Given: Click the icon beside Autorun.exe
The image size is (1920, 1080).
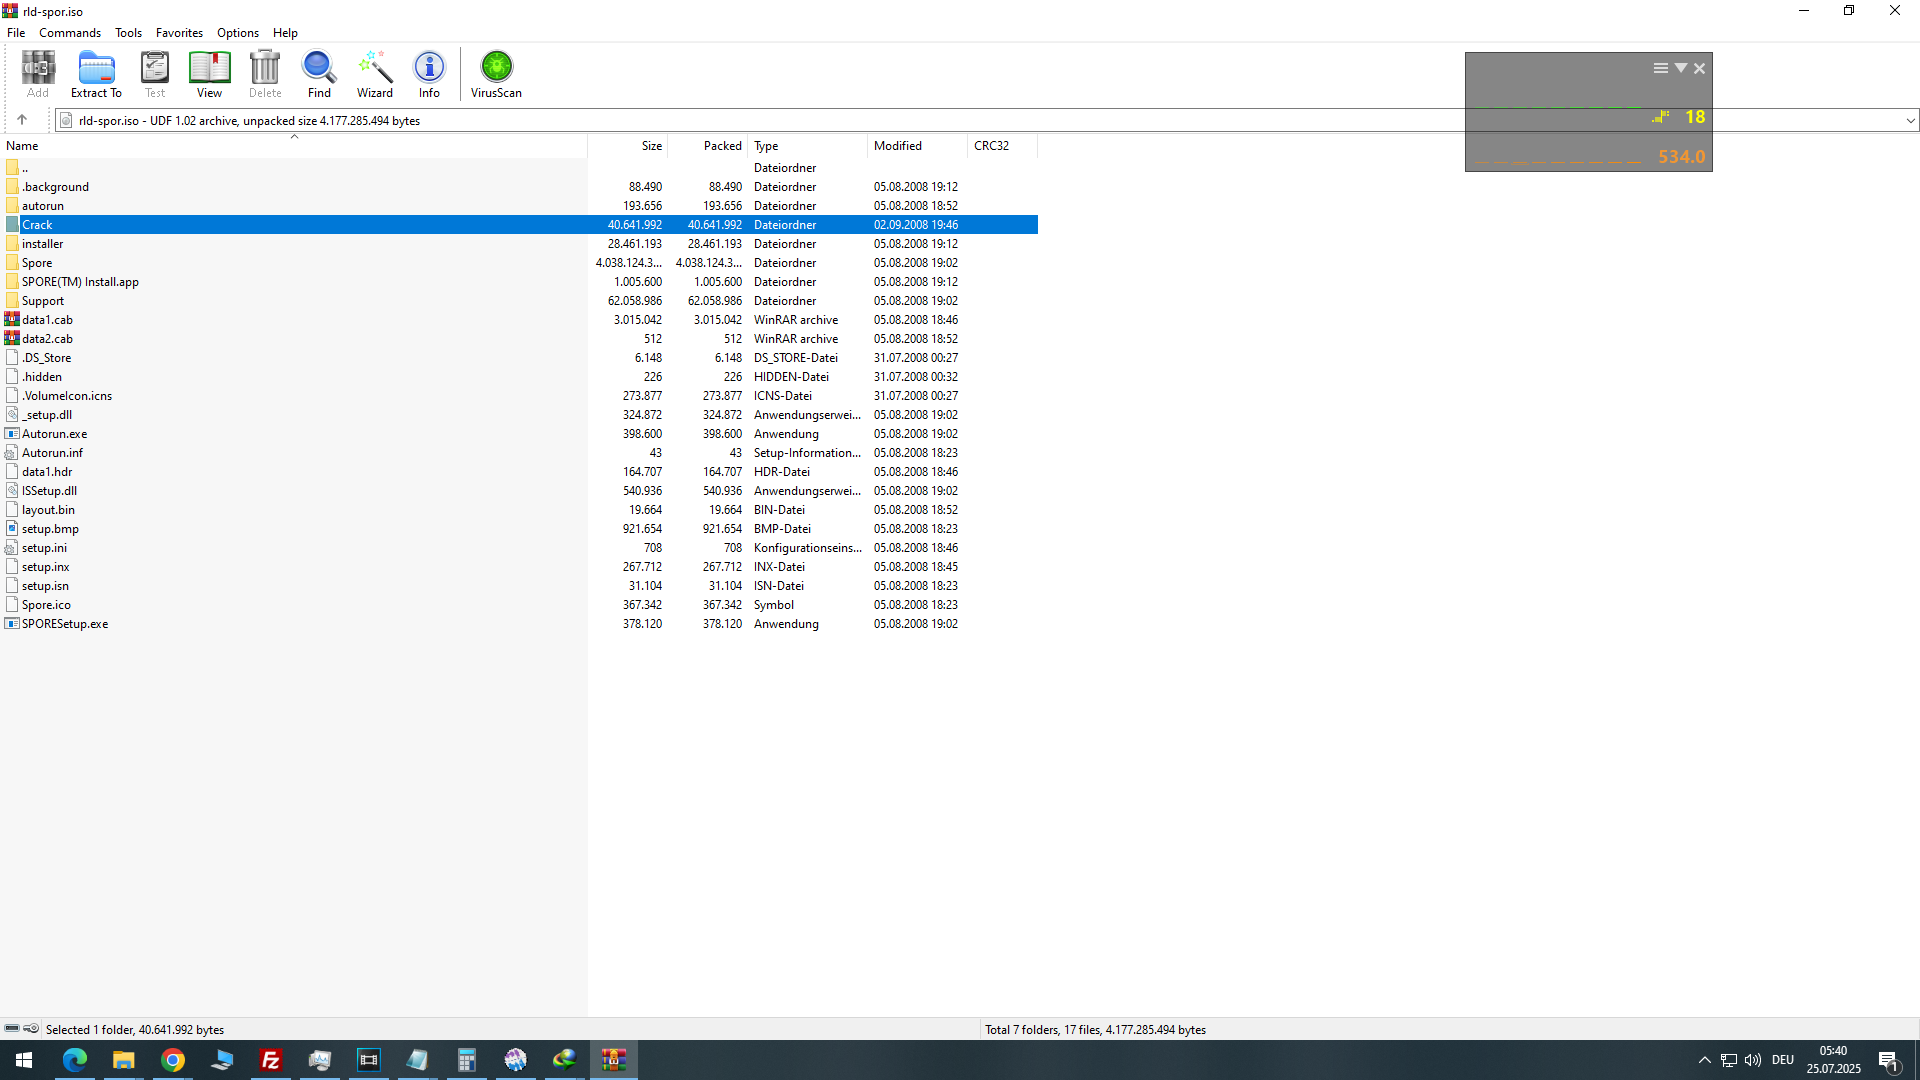Looking at the screenshot, I should tap(12, 433).
